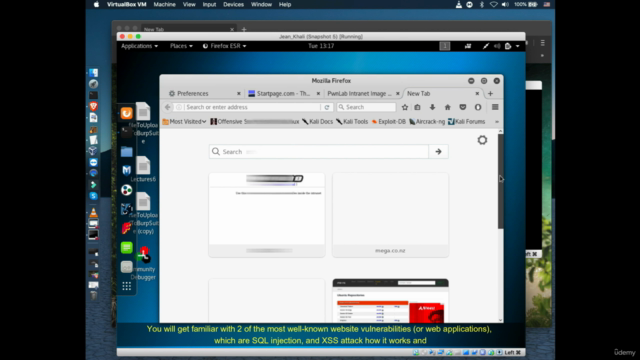Switch to the Startpage.com tab

pos(283,93)
